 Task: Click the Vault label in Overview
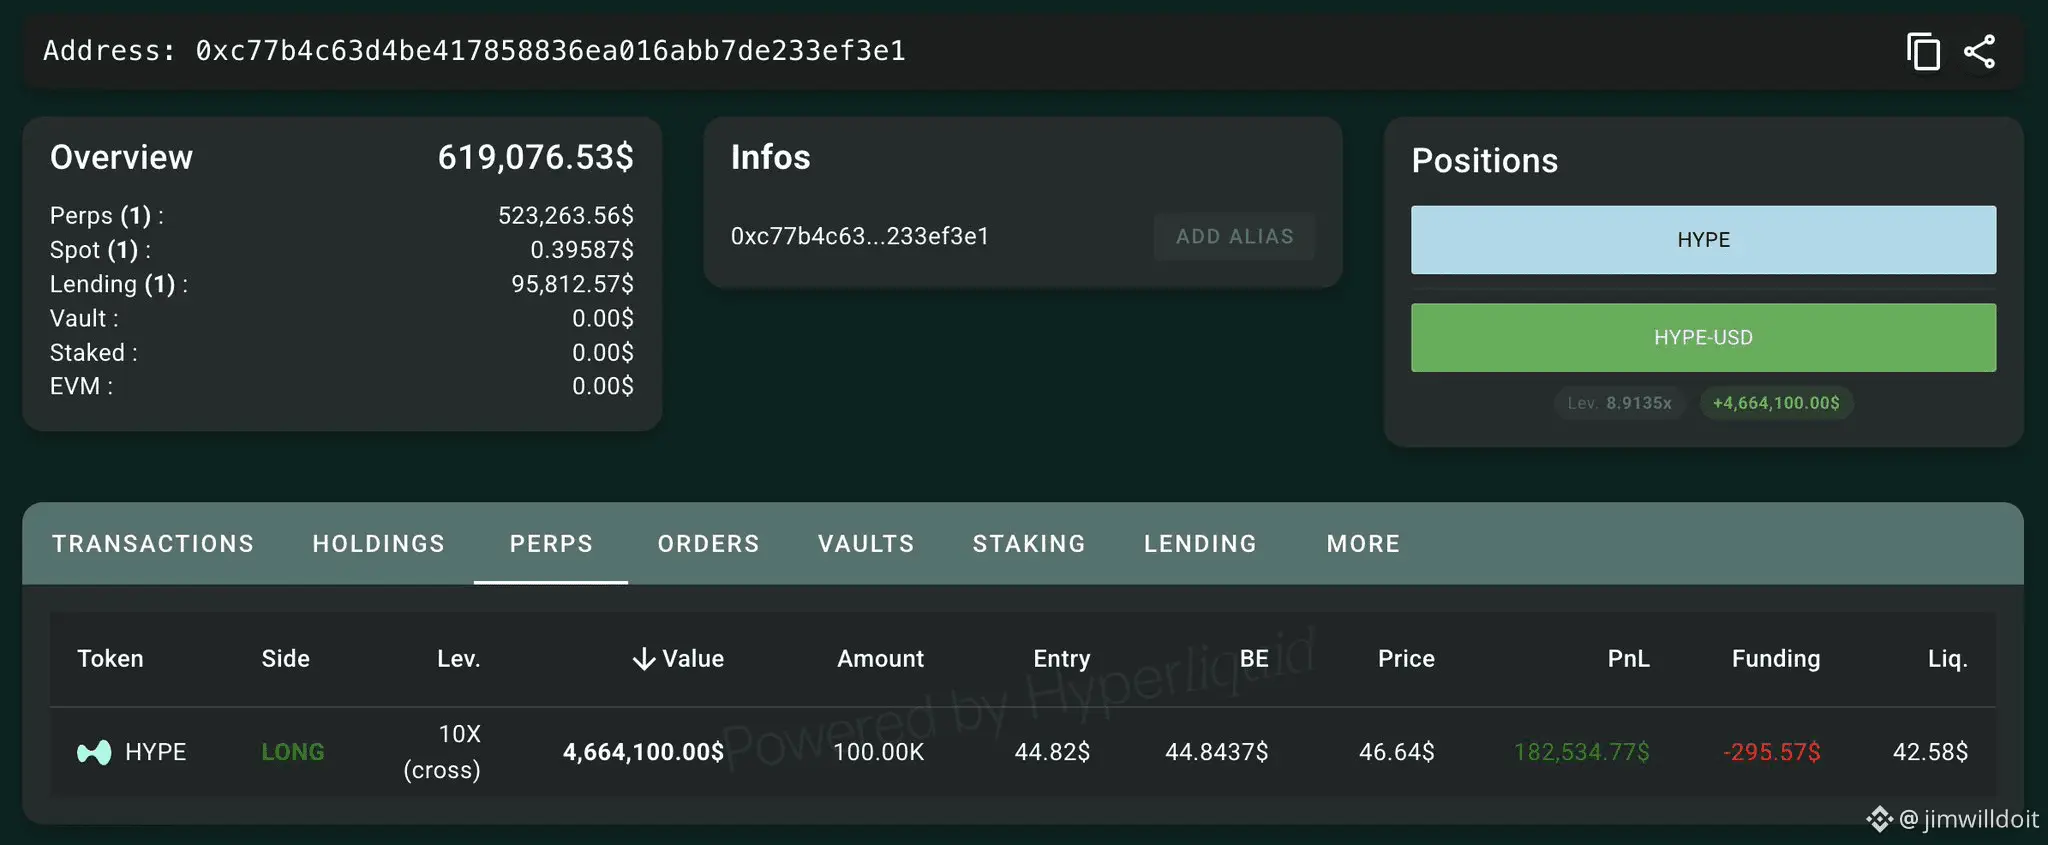pos(84,319)
